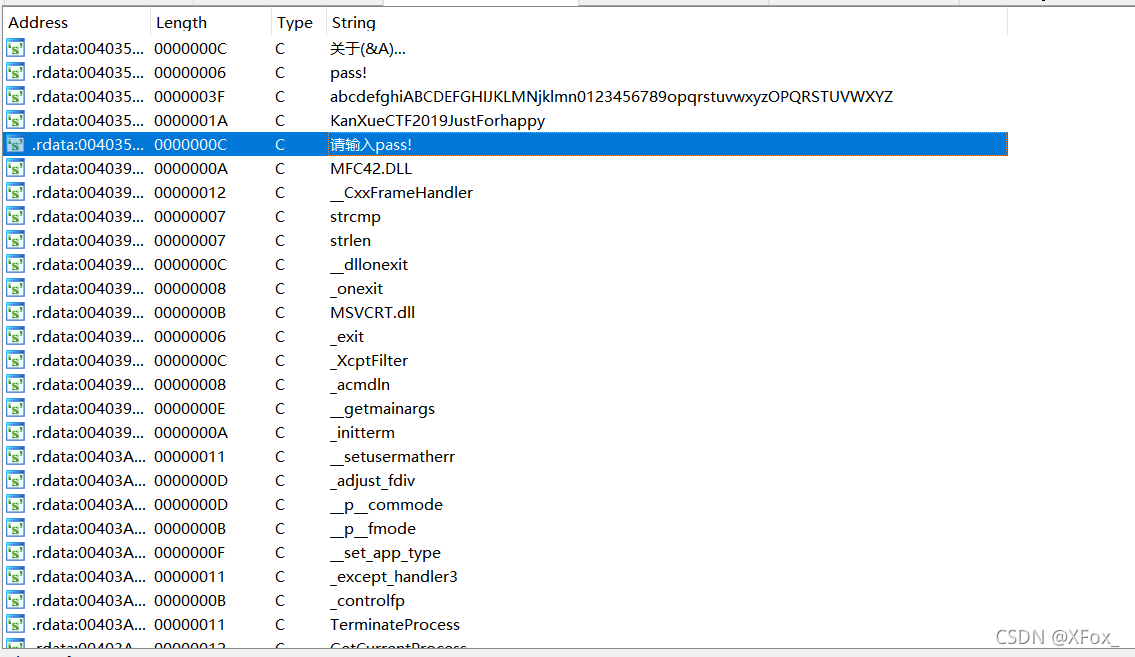The width and height of the screenshot is (1135, 657).
Task: Click string icon beside TerminateProcess row
Action: (15, 624)
